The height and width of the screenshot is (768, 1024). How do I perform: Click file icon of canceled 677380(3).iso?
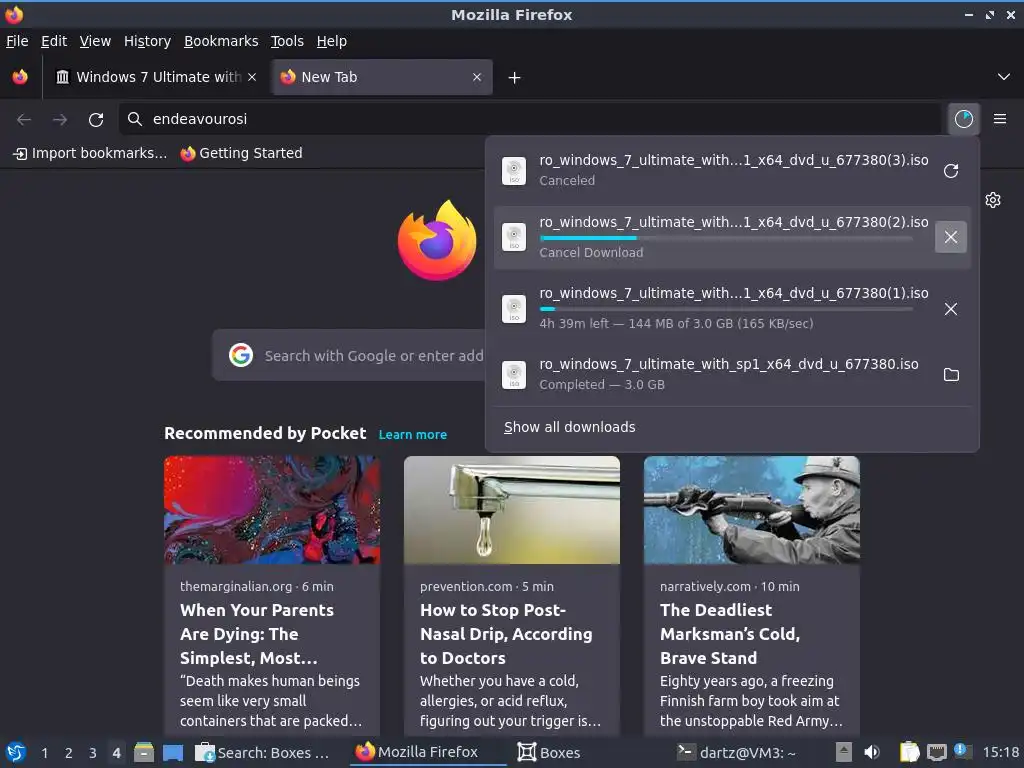(514, 171)
